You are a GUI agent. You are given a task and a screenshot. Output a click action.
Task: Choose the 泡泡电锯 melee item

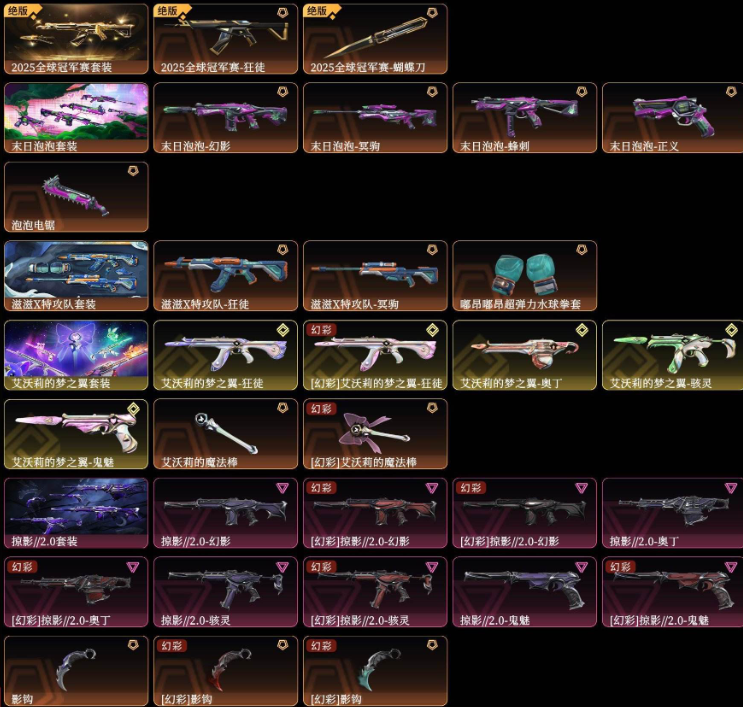[x=76, y=197]
